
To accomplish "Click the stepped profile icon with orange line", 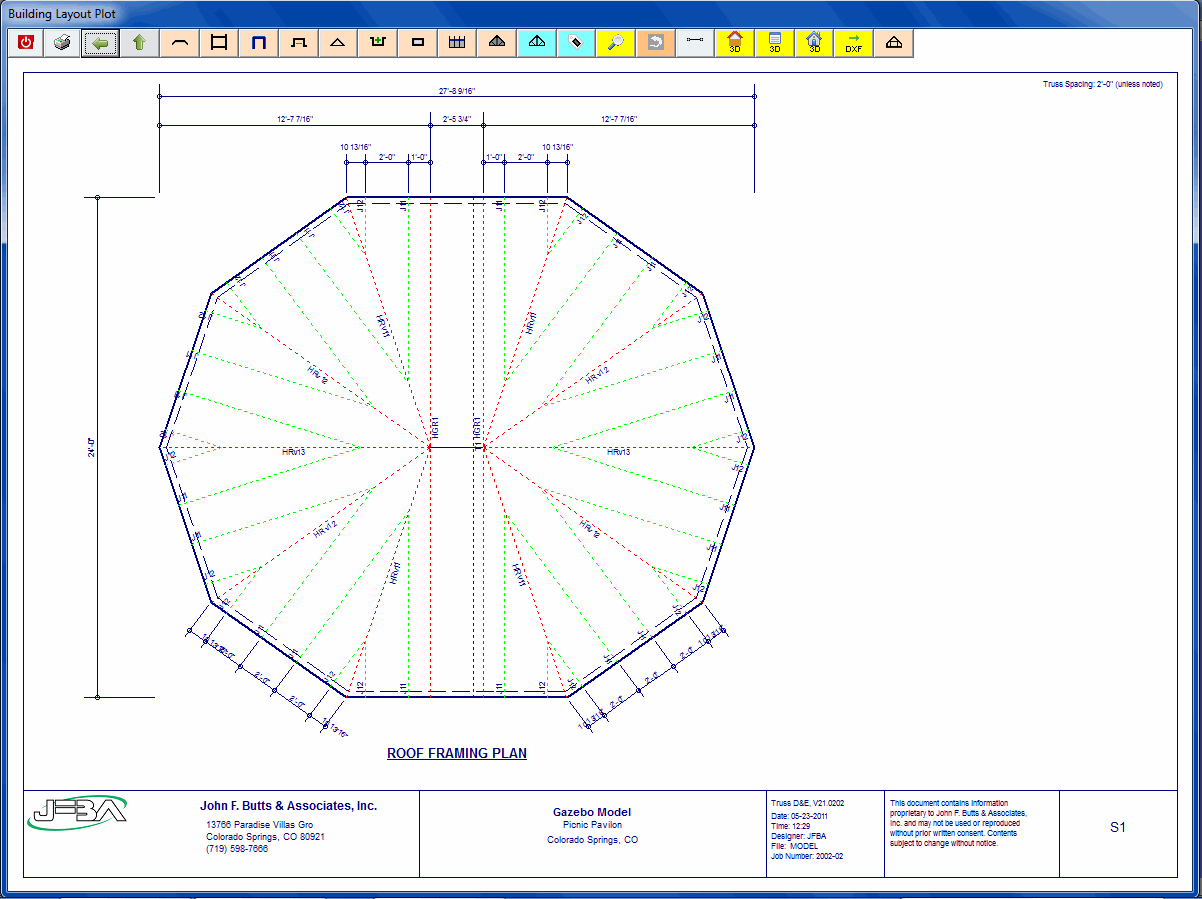I will tap(298, 43).
